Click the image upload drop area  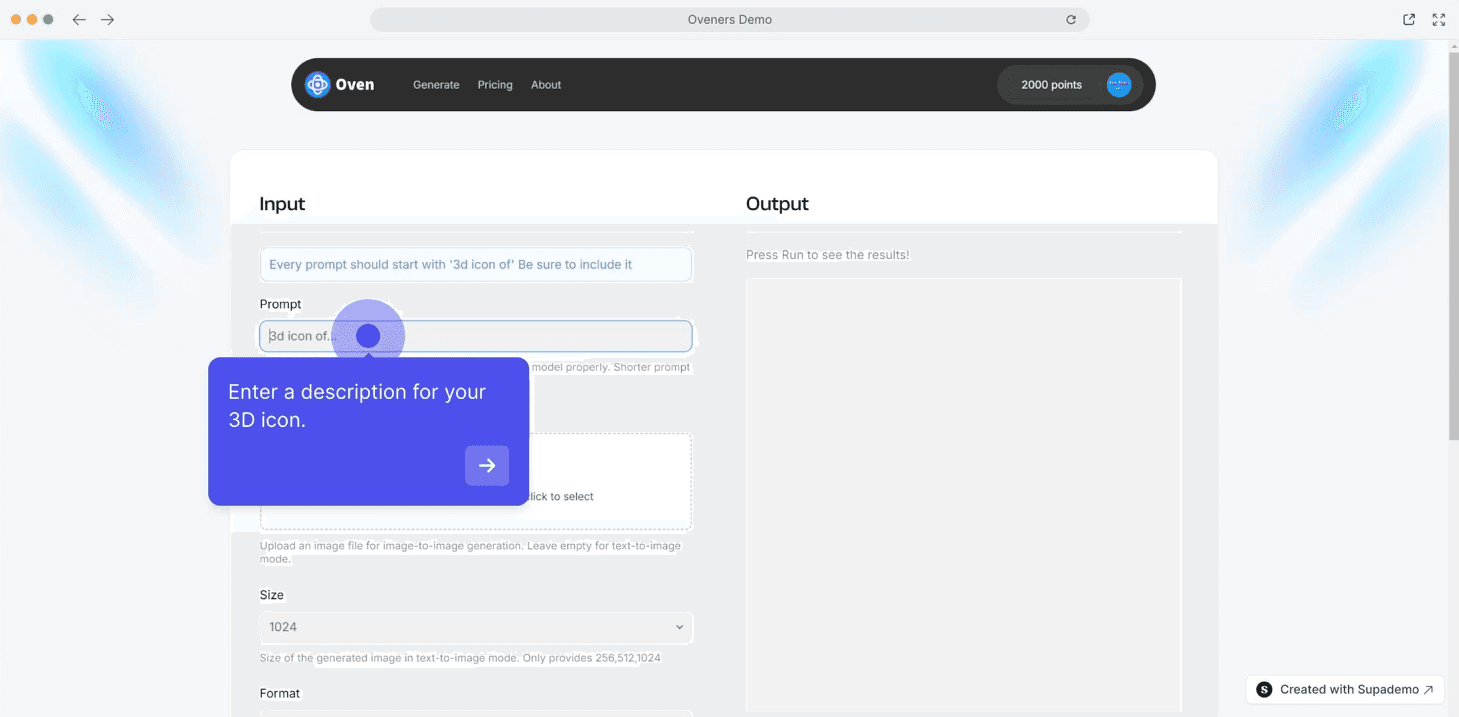click(x=476, y=482)
